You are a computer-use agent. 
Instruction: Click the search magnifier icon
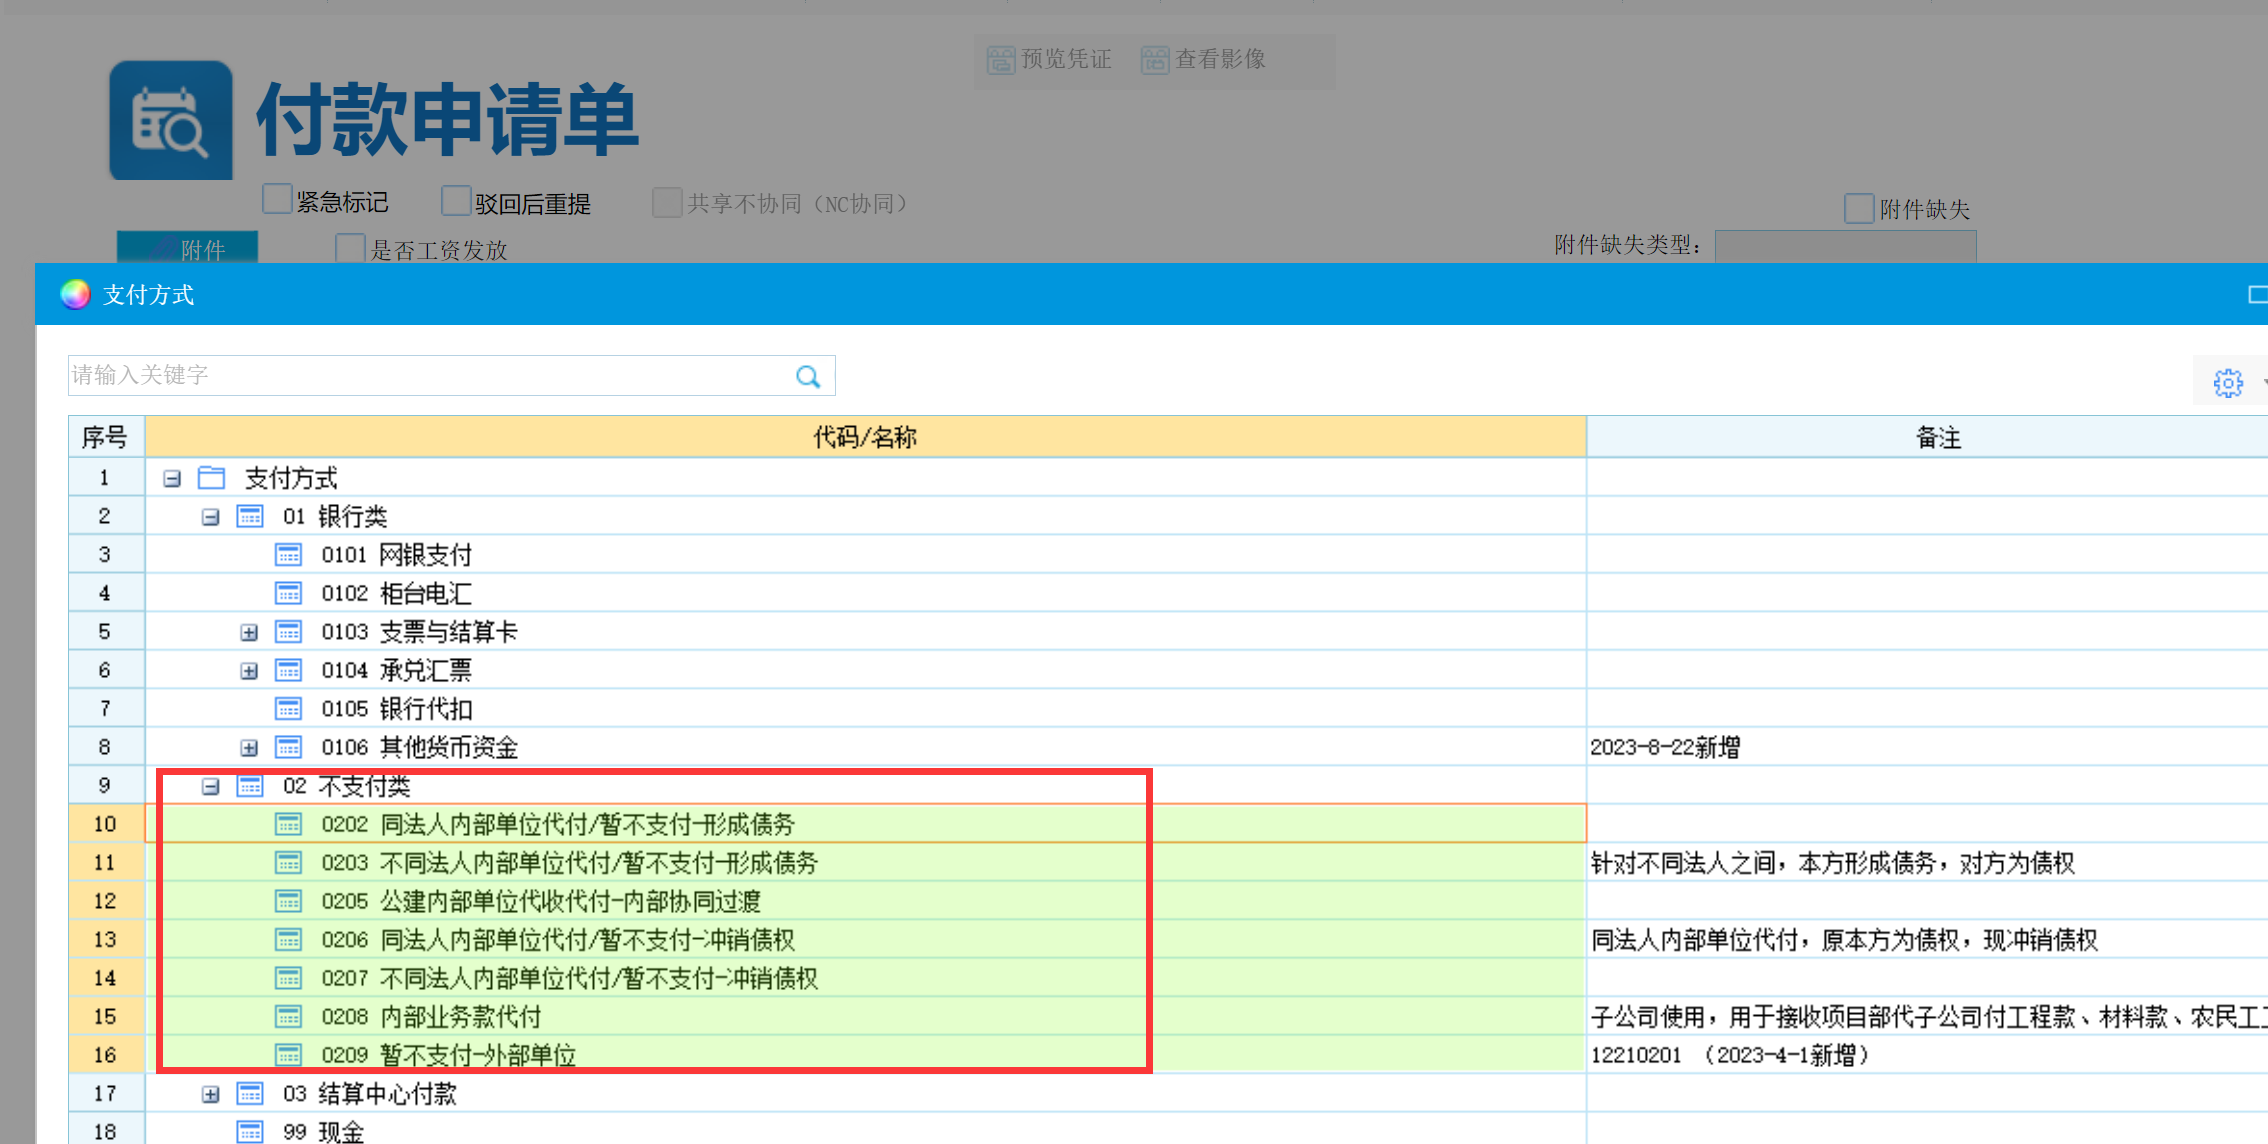808,376
